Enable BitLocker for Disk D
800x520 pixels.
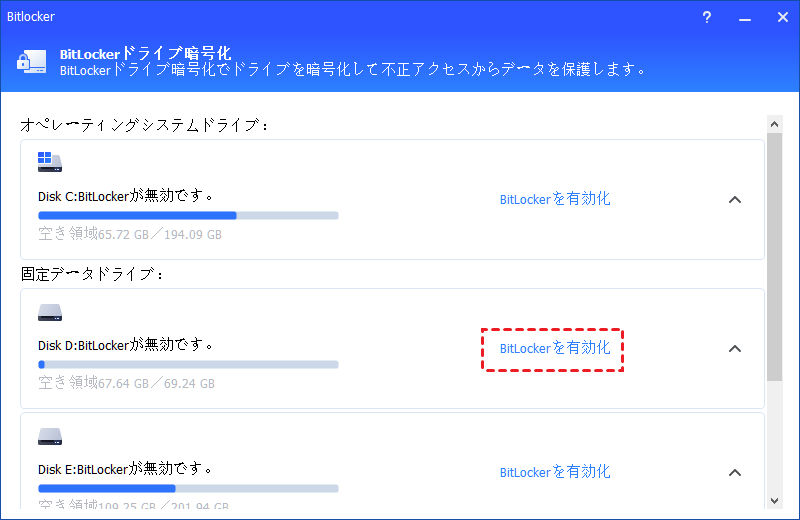click(x=555, y=349)
